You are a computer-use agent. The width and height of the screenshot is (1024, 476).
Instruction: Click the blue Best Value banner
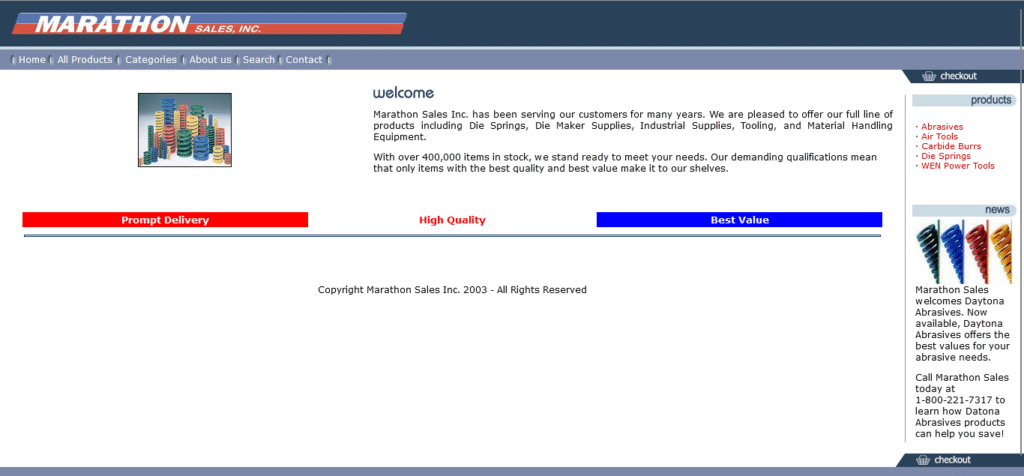click(x=739, y=220)
